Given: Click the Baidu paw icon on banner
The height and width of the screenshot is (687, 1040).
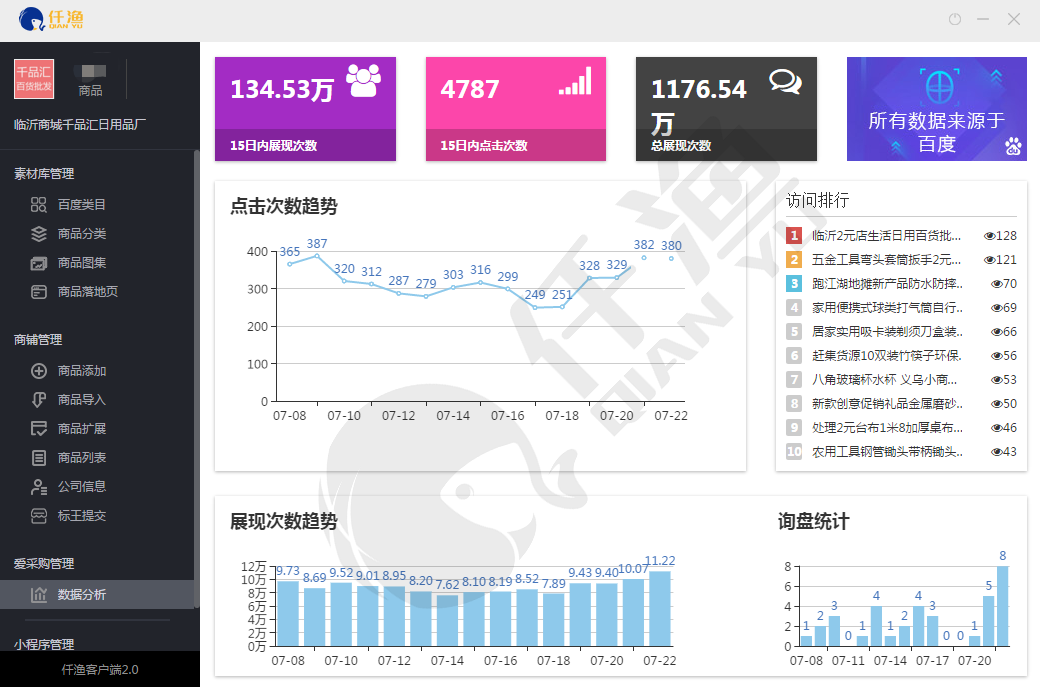Looking at the screenshot, I should tap(1013, 146).
